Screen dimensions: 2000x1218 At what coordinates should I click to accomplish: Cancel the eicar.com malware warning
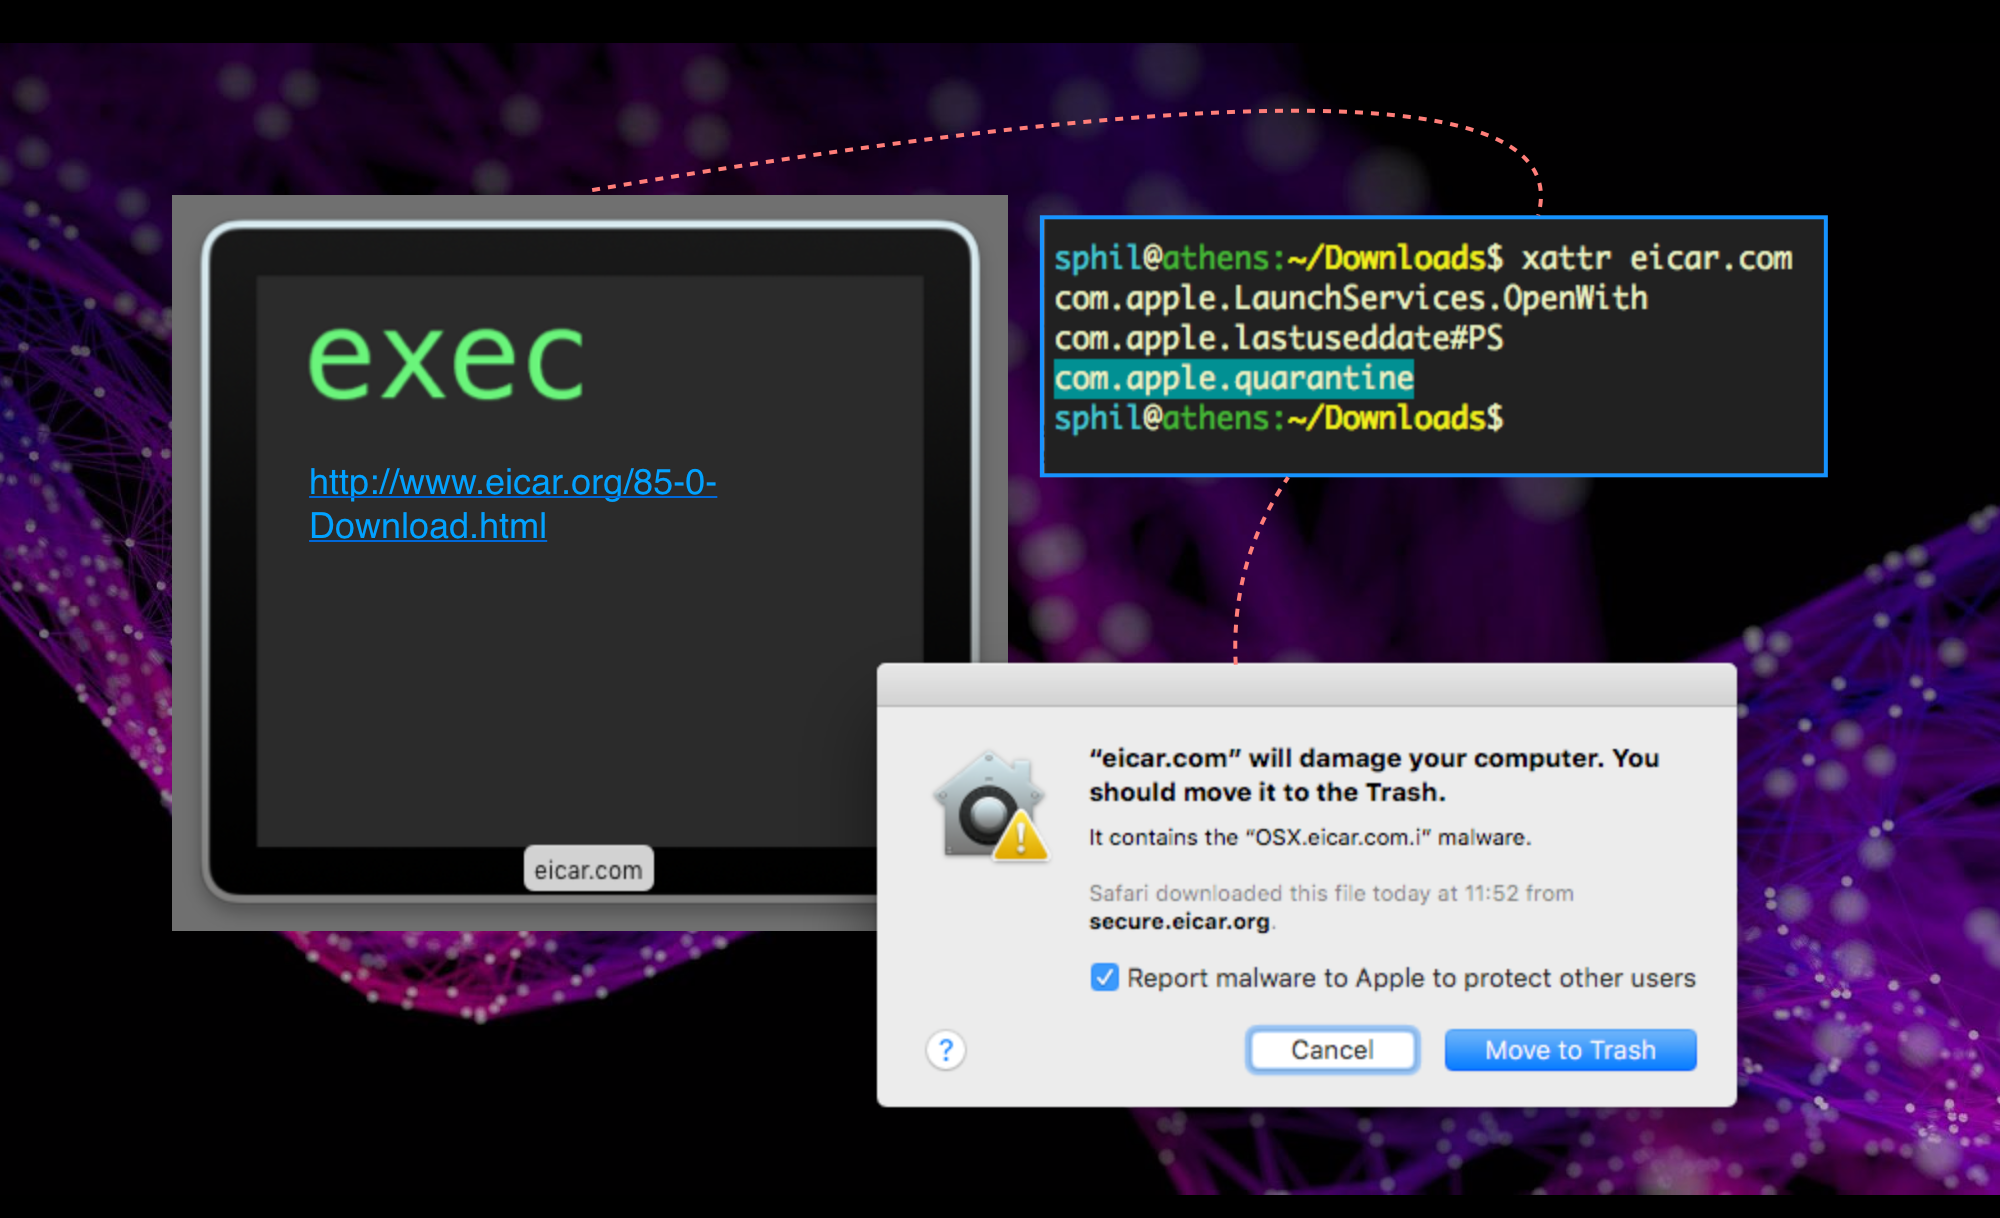(x=1331, y=1050)
